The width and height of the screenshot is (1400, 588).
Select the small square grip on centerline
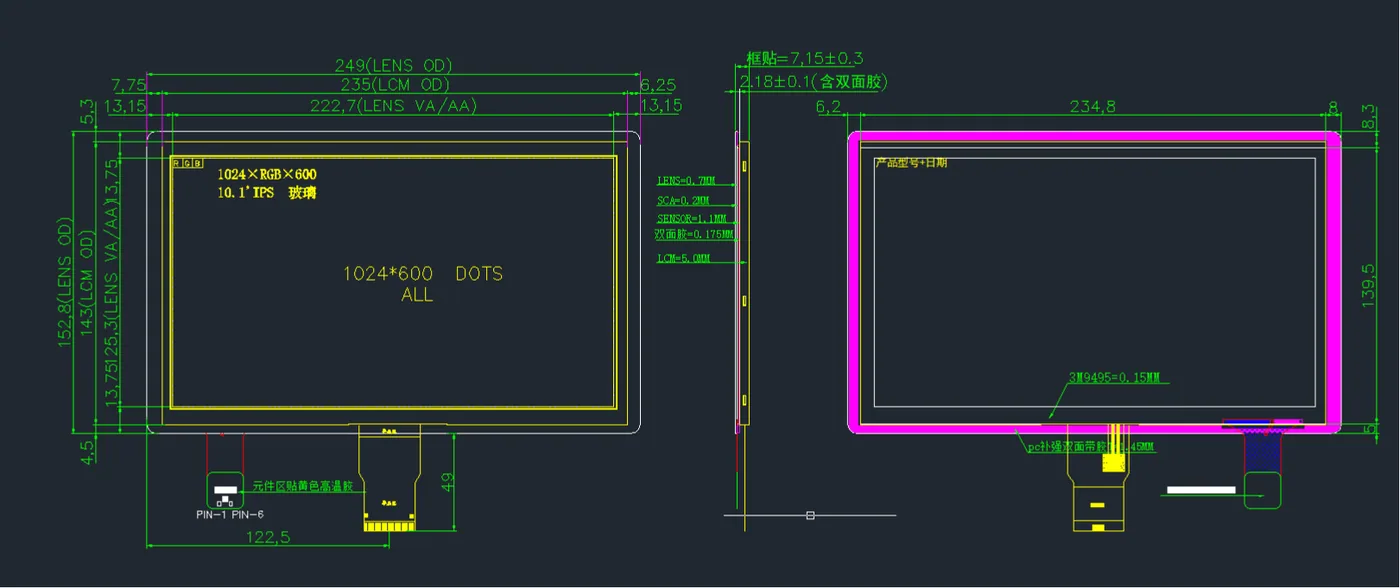[x=810, y=515]
